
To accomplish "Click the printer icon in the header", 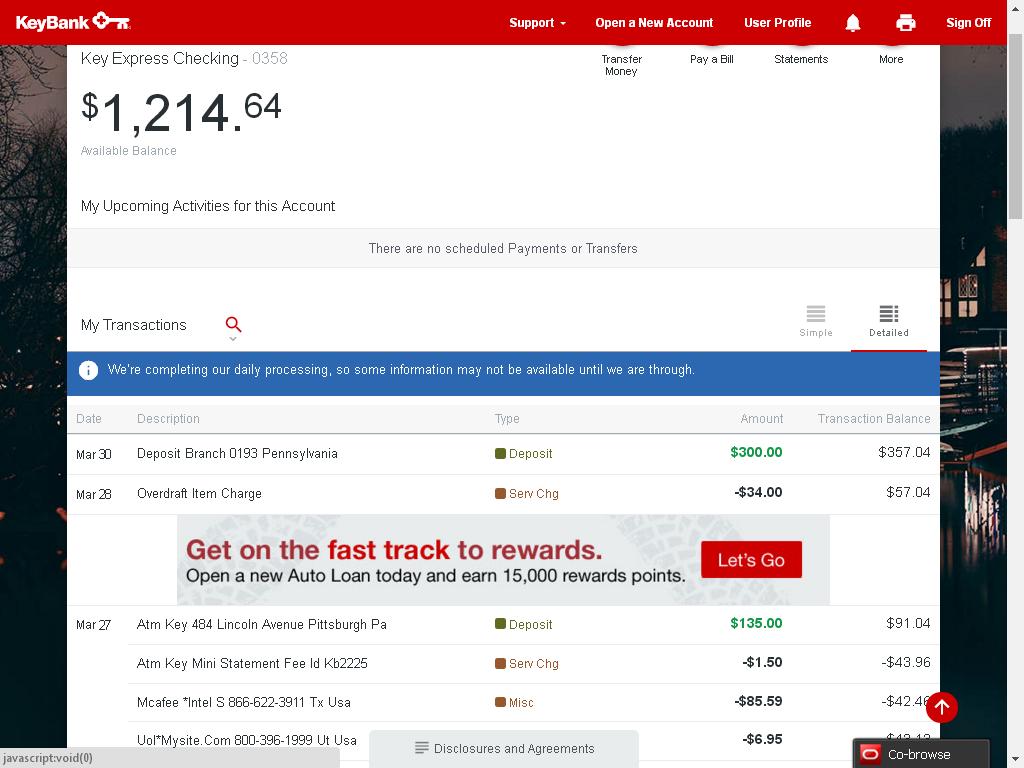I will point(905,23).
